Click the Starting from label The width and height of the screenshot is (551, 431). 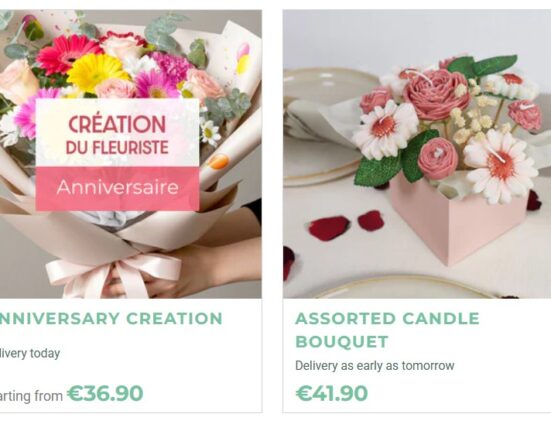(x=31, y=396)
